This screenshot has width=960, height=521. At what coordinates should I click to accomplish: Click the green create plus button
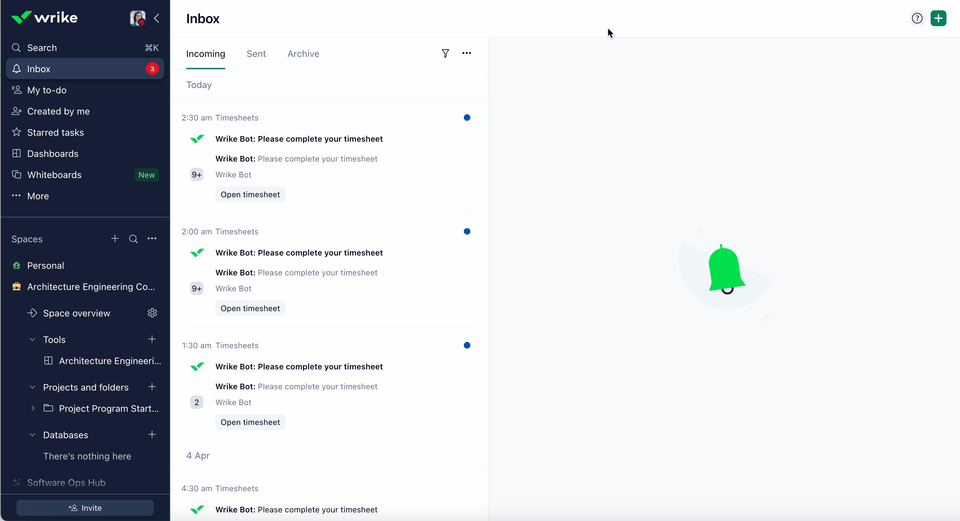[x=939, y=18]
